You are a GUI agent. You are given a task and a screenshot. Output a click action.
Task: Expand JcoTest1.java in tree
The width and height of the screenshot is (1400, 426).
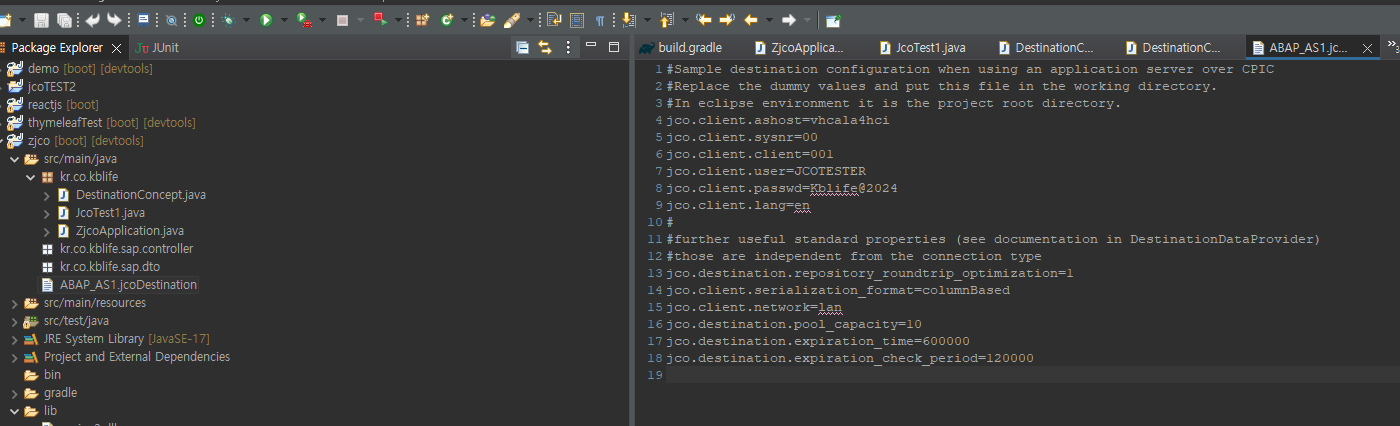click(47, 213)
